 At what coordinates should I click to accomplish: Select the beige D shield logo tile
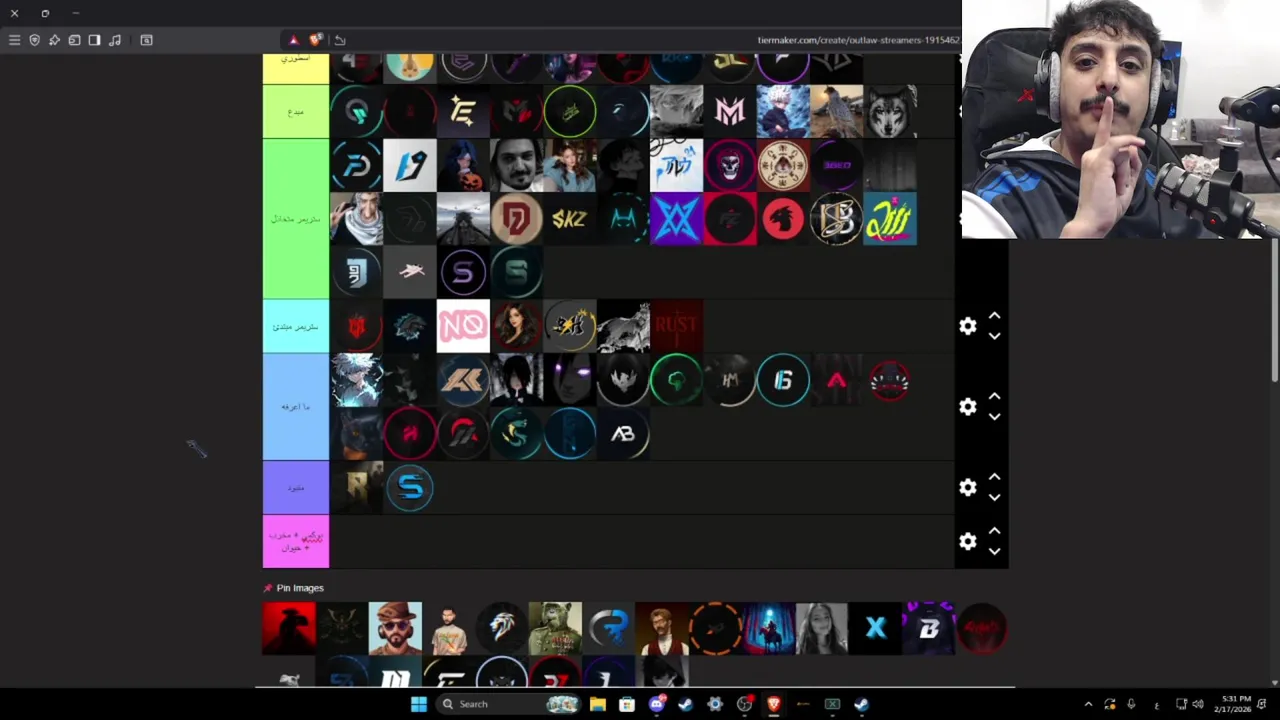click(517, 219)
